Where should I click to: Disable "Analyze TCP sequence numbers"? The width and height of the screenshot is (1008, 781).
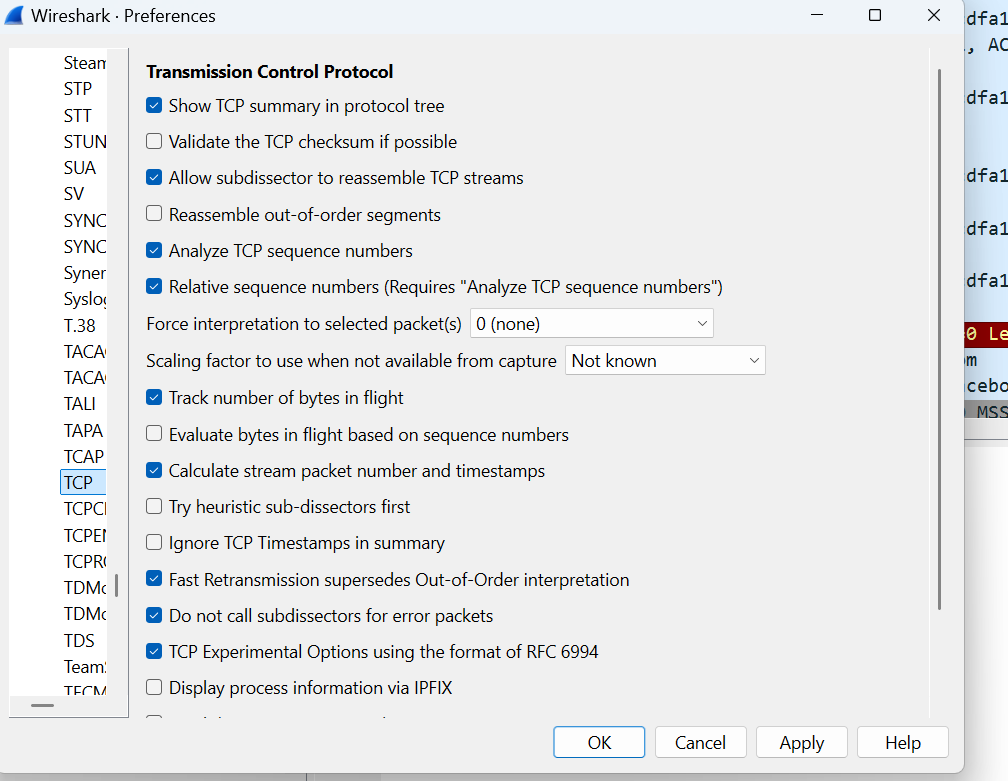point(154,250)
